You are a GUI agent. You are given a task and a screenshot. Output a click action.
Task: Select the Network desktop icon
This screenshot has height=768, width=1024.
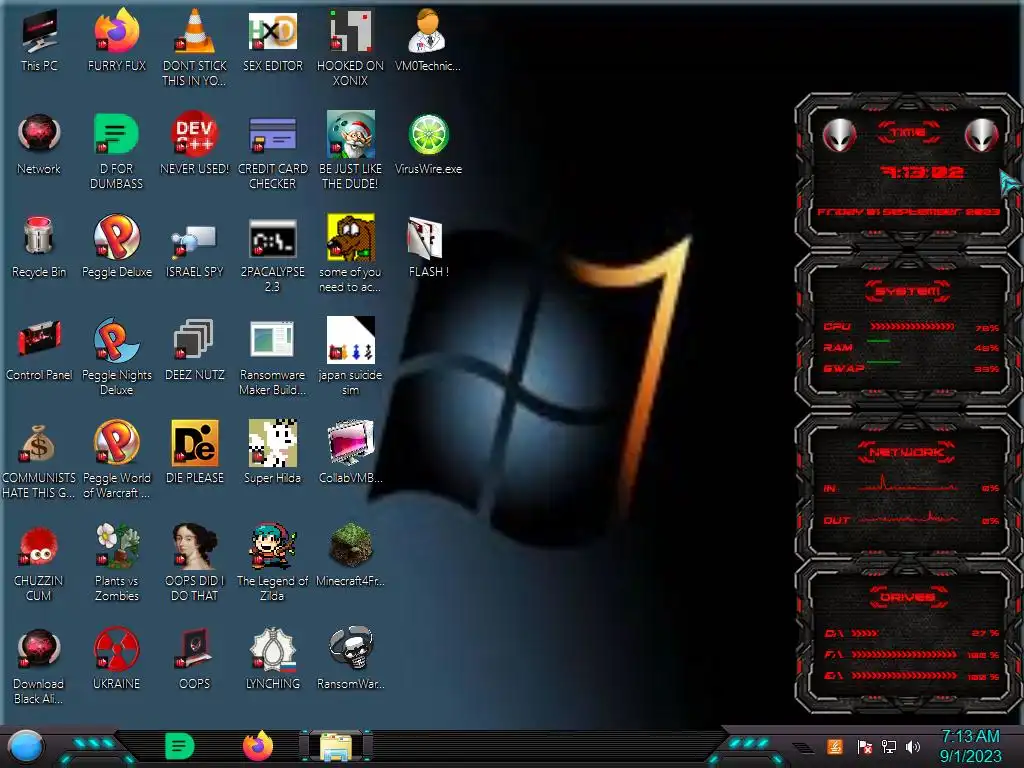[39, 144]
